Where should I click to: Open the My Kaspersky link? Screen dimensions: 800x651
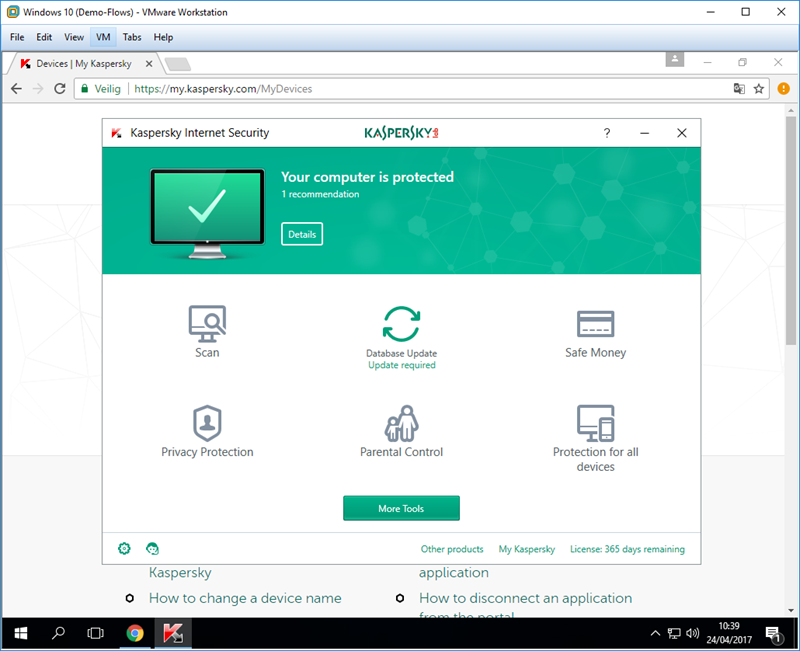click(527, 549)
